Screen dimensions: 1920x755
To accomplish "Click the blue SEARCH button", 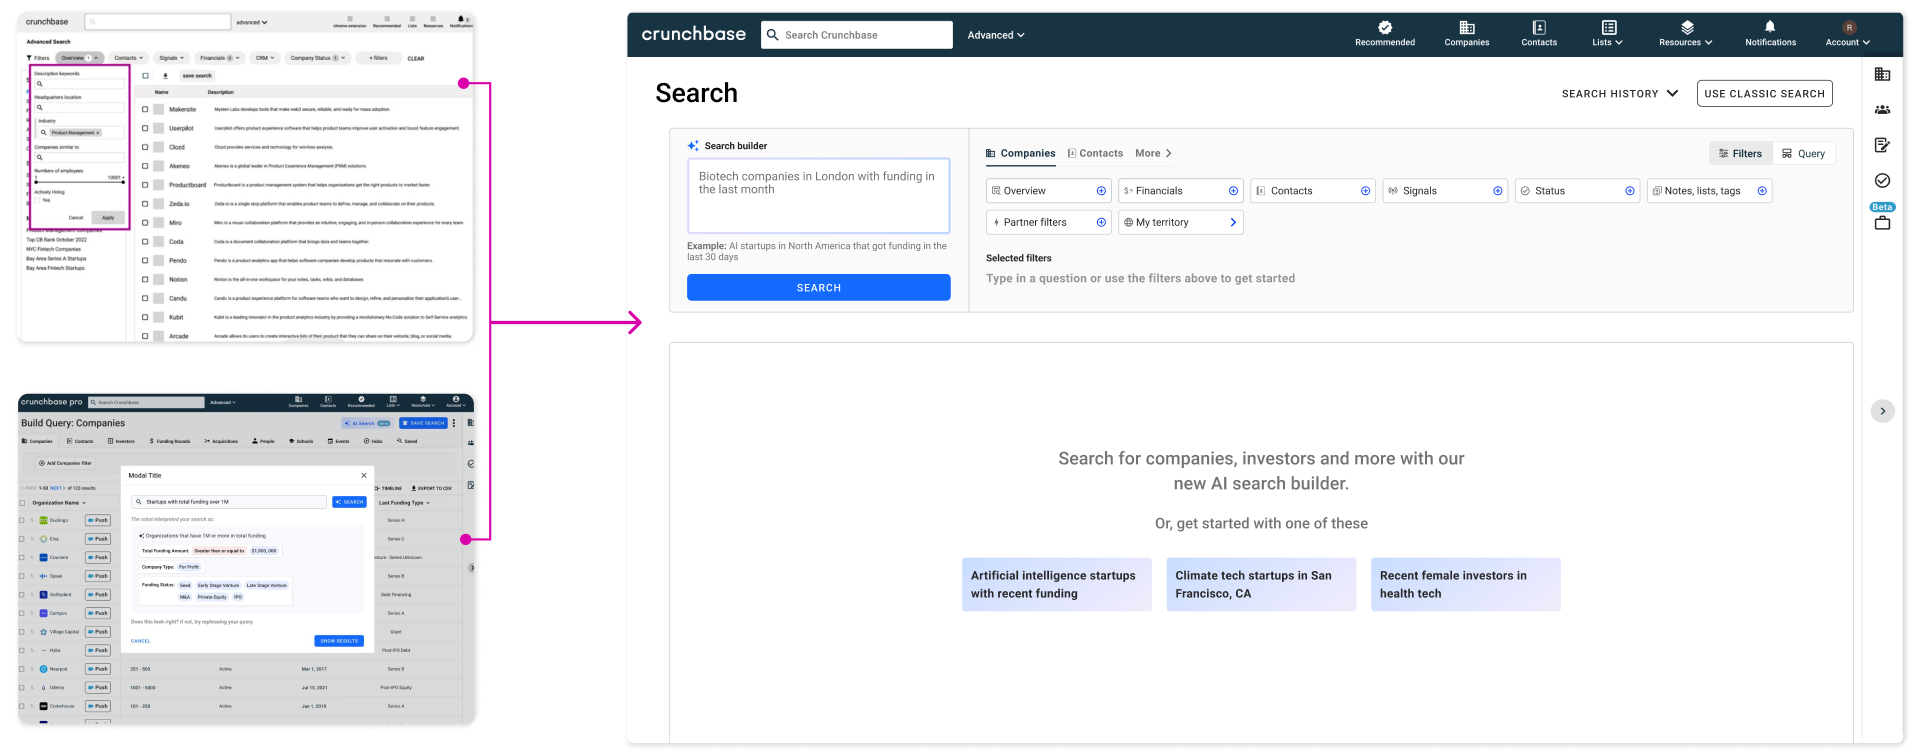I will tap(818, 288).
